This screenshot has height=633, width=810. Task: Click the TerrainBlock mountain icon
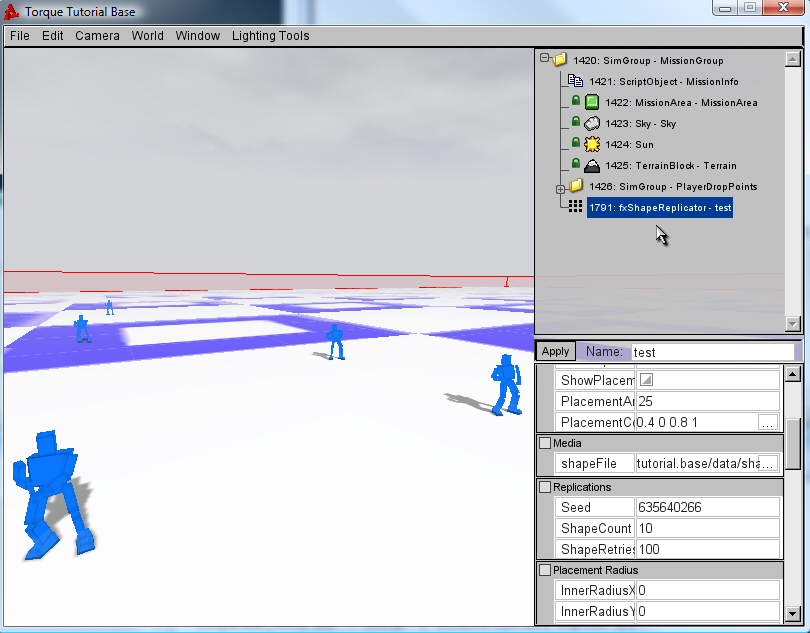coord(592,165)
